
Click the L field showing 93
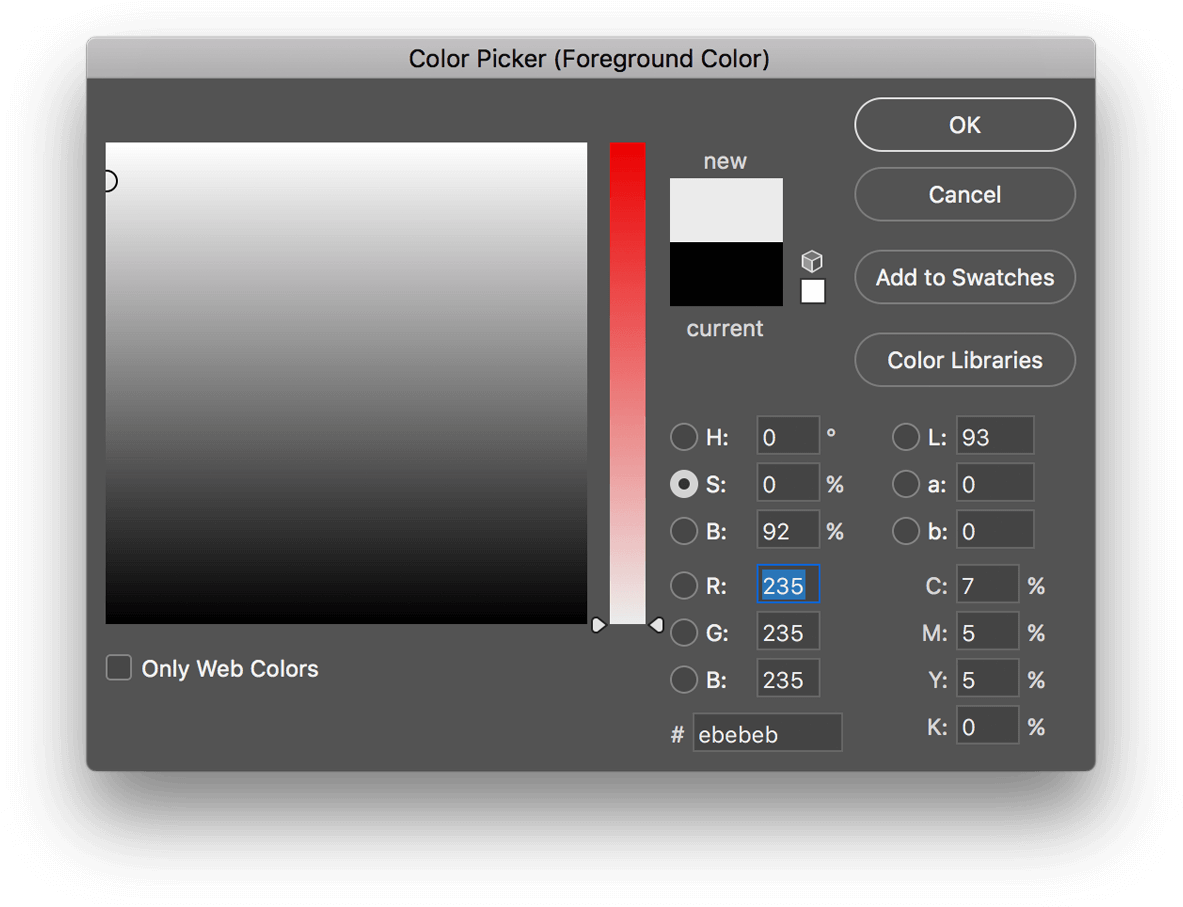[995, 436]
